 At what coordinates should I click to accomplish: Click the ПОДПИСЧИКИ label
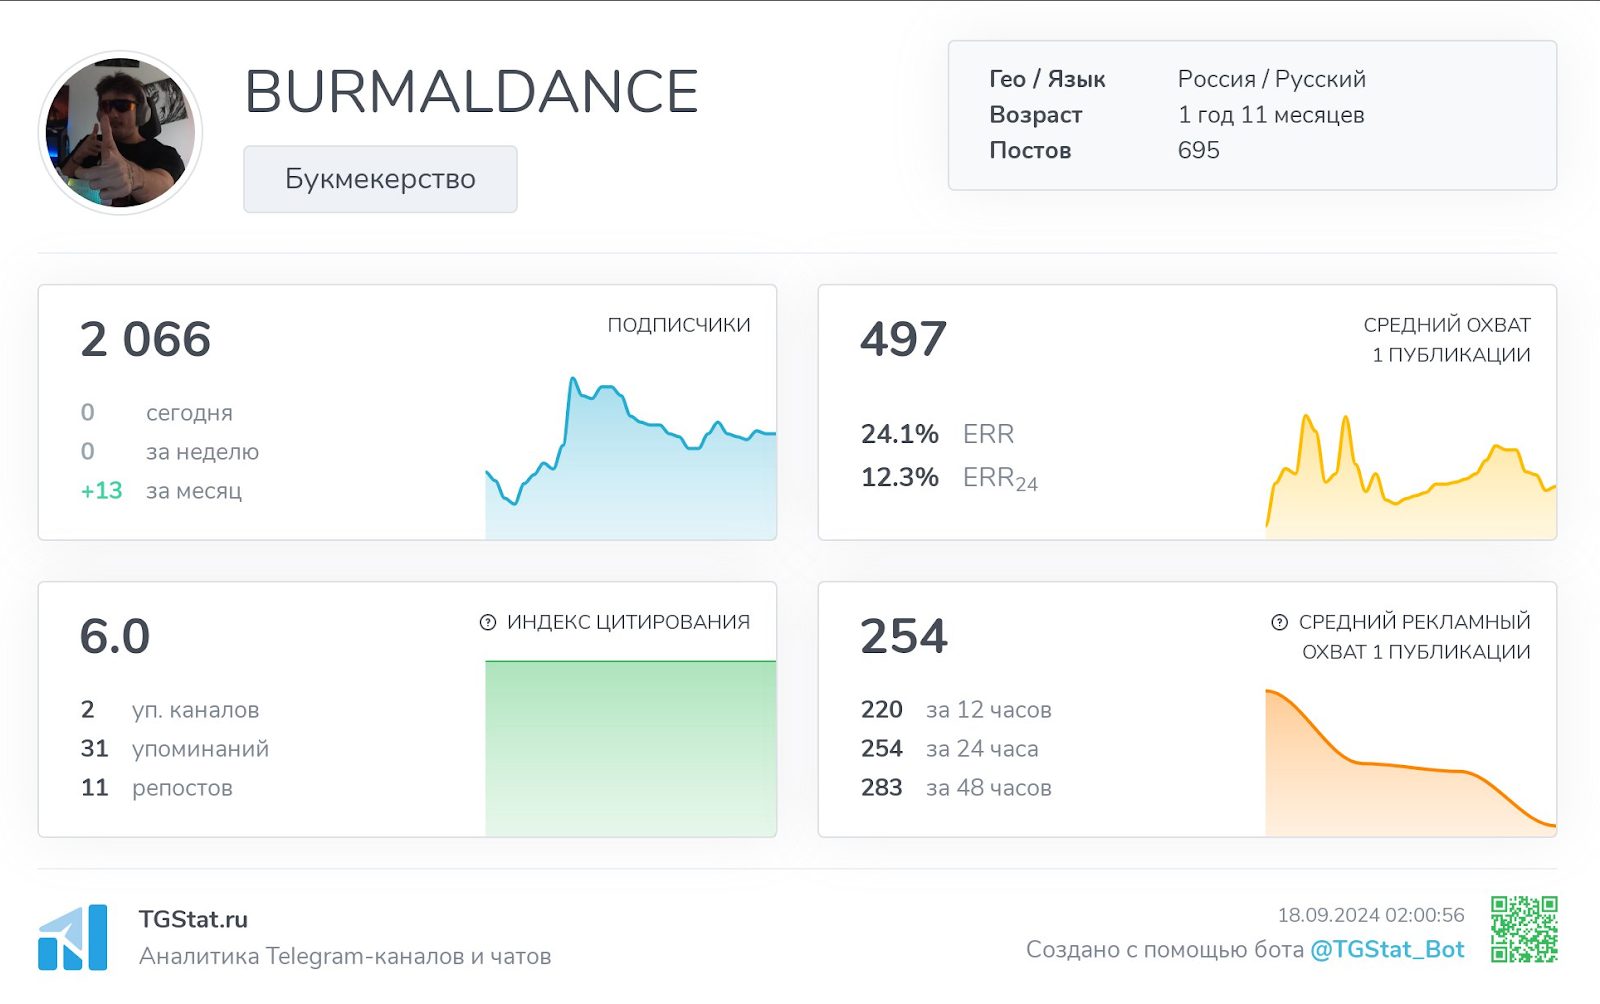(679, 325)
